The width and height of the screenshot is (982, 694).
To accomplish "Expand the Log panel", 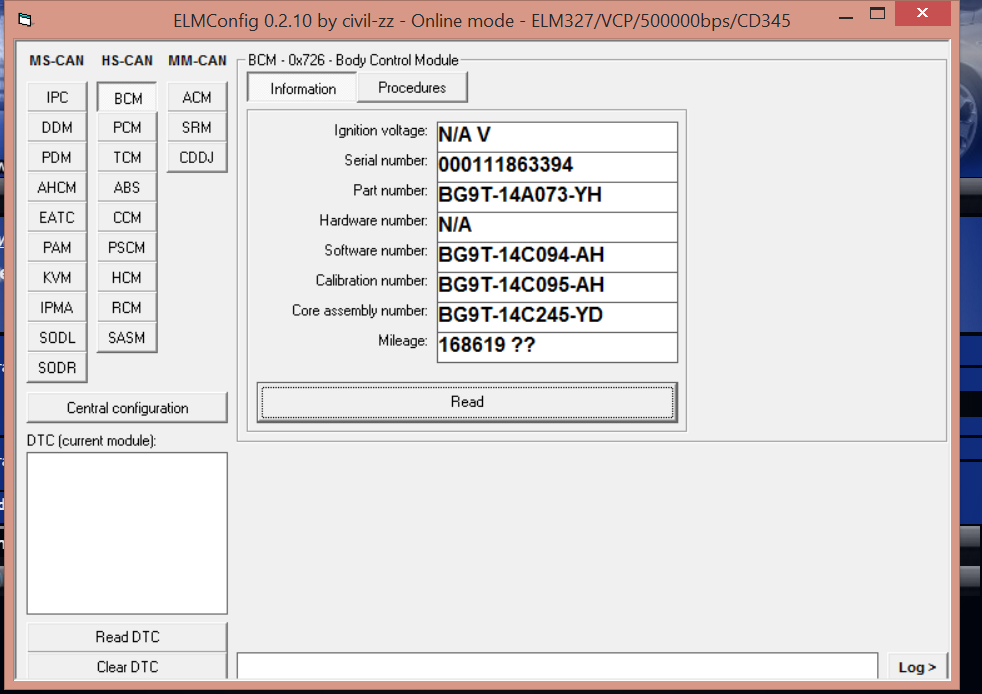I will pos(917,667).
